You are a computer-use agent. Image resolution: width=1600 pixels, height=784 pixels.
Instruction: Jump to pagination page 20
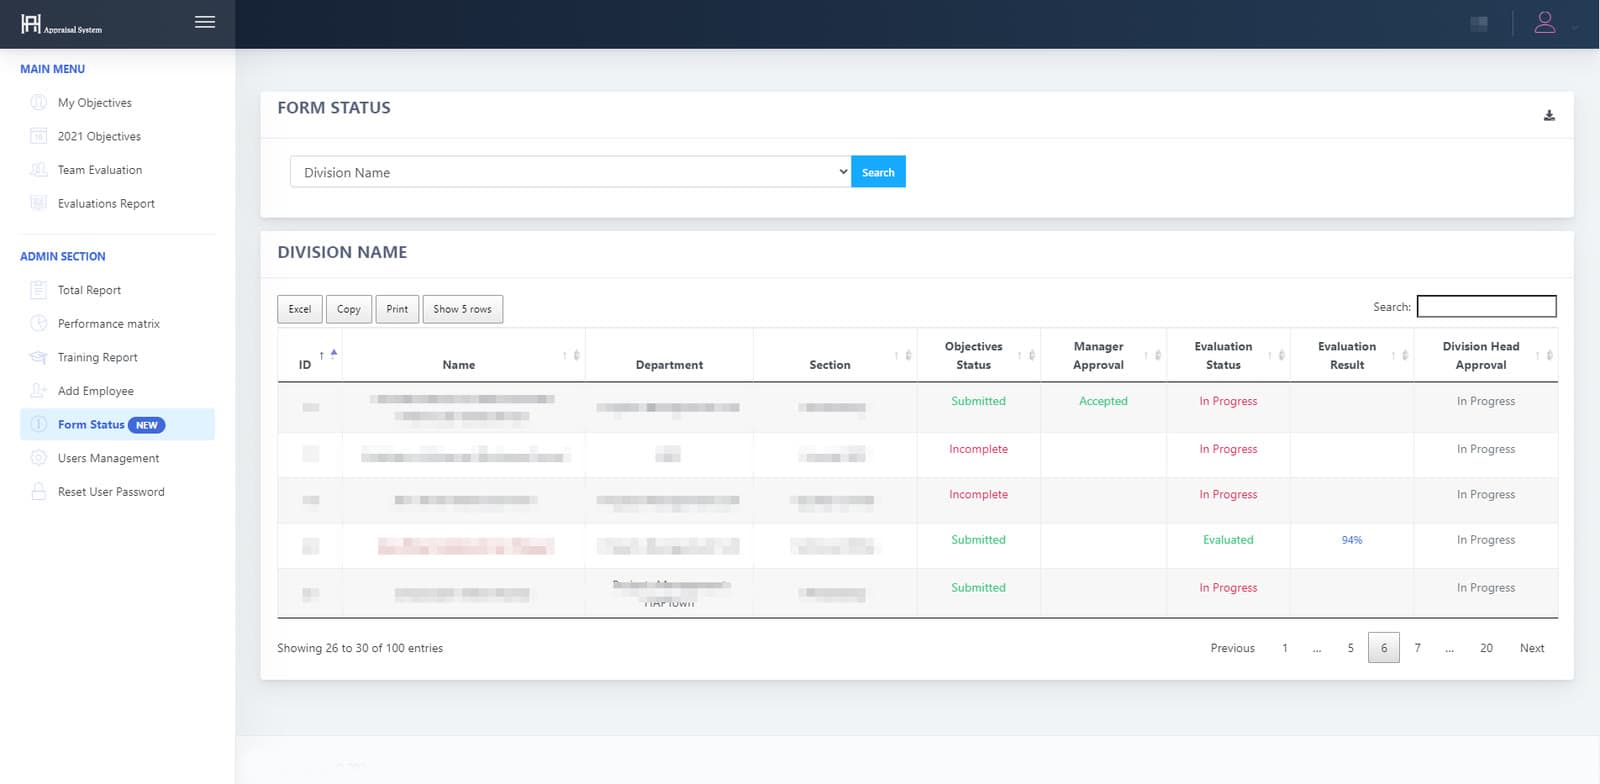[x=1486, y=648]
